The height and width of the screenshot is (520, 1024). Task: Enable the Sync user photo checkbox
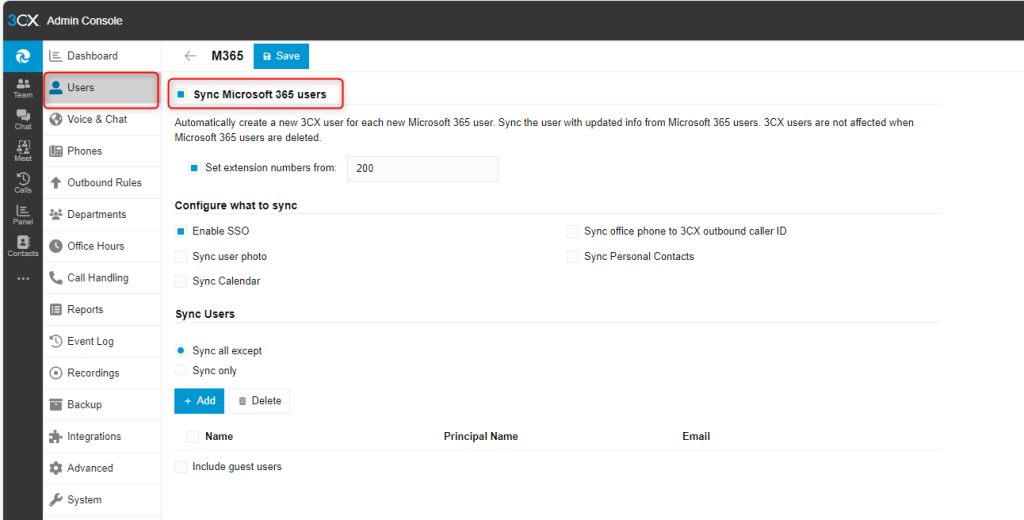(x=181, y=257)
